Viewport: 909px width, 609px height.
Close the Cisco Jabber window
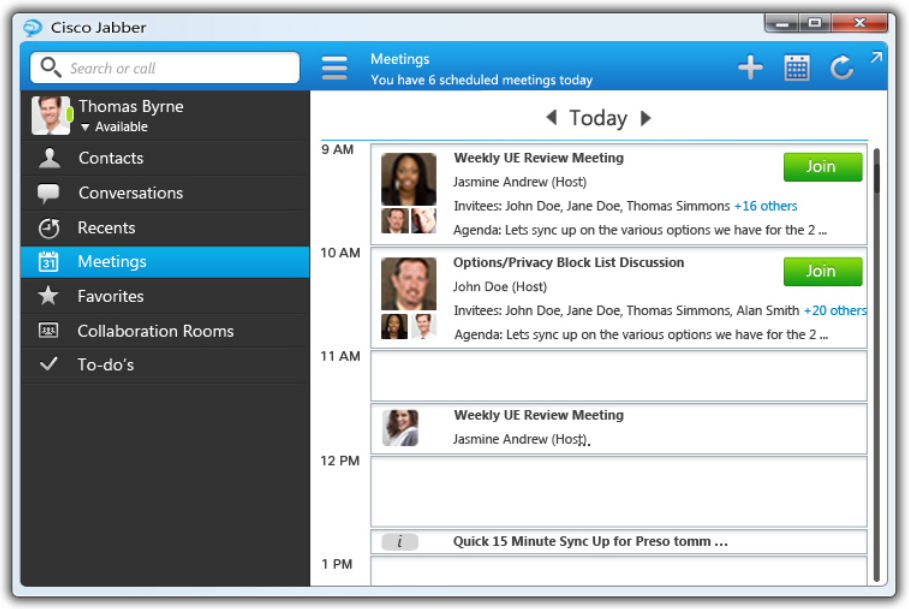(x=859, y=23)
